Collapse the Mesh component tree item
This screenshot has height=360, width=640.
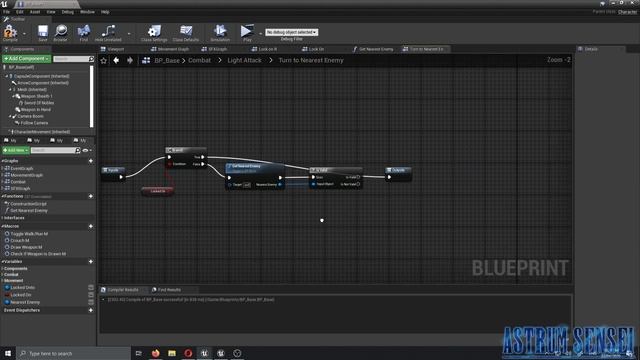10,89
